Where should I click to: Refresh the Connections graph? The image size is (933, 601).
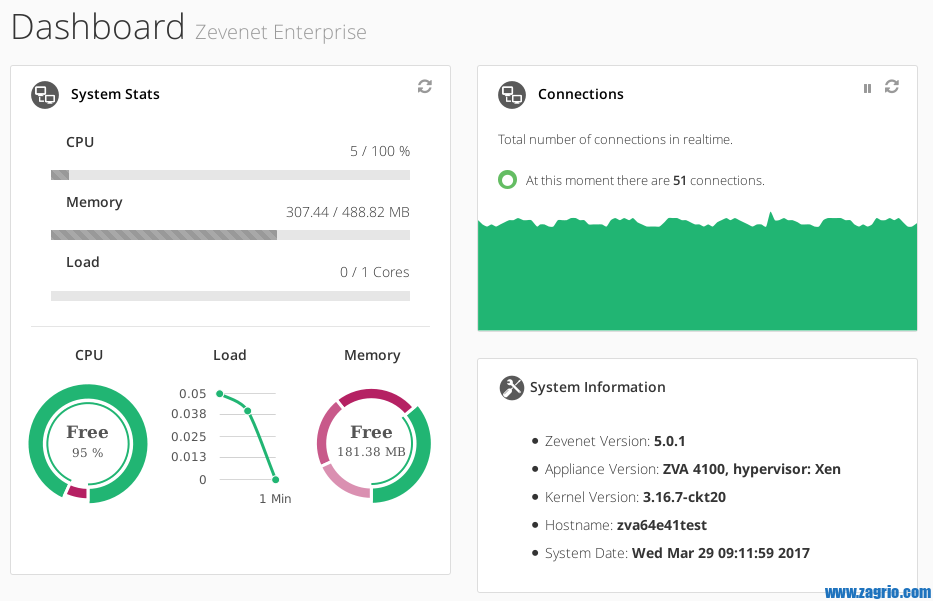[891, 87]
